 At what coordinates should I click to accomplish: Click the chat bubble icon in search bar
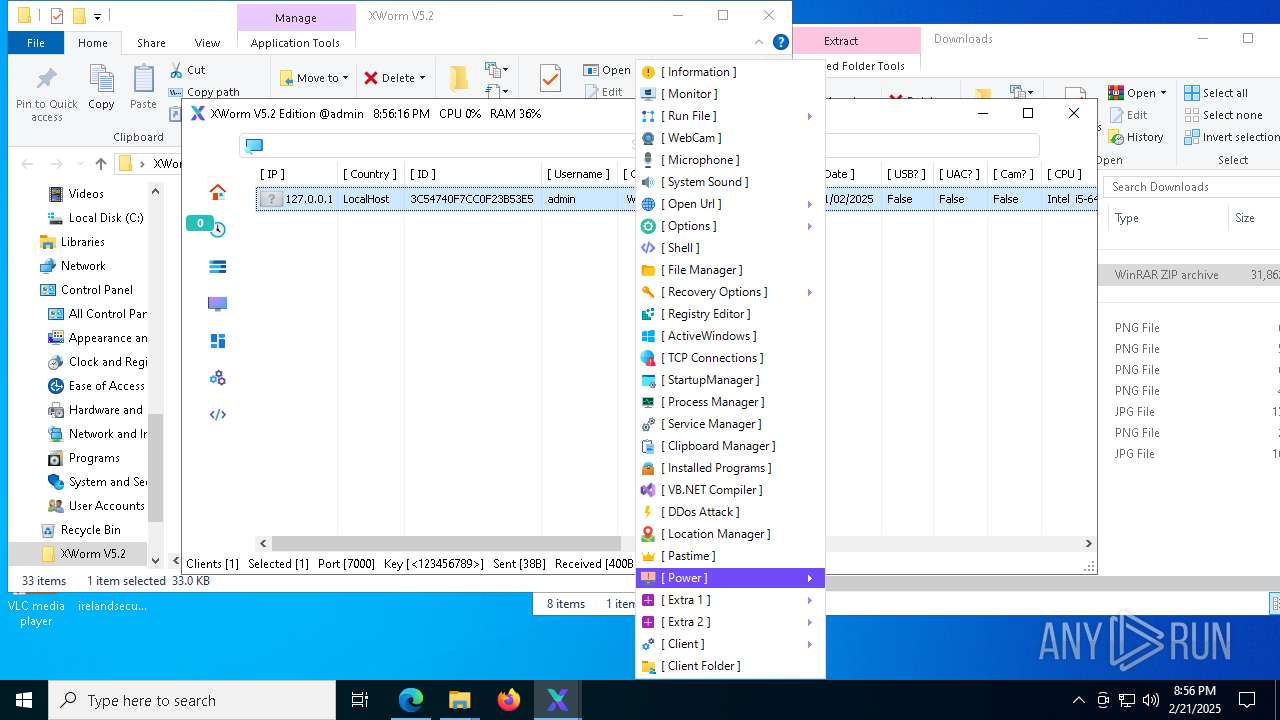tap(254, 146)
